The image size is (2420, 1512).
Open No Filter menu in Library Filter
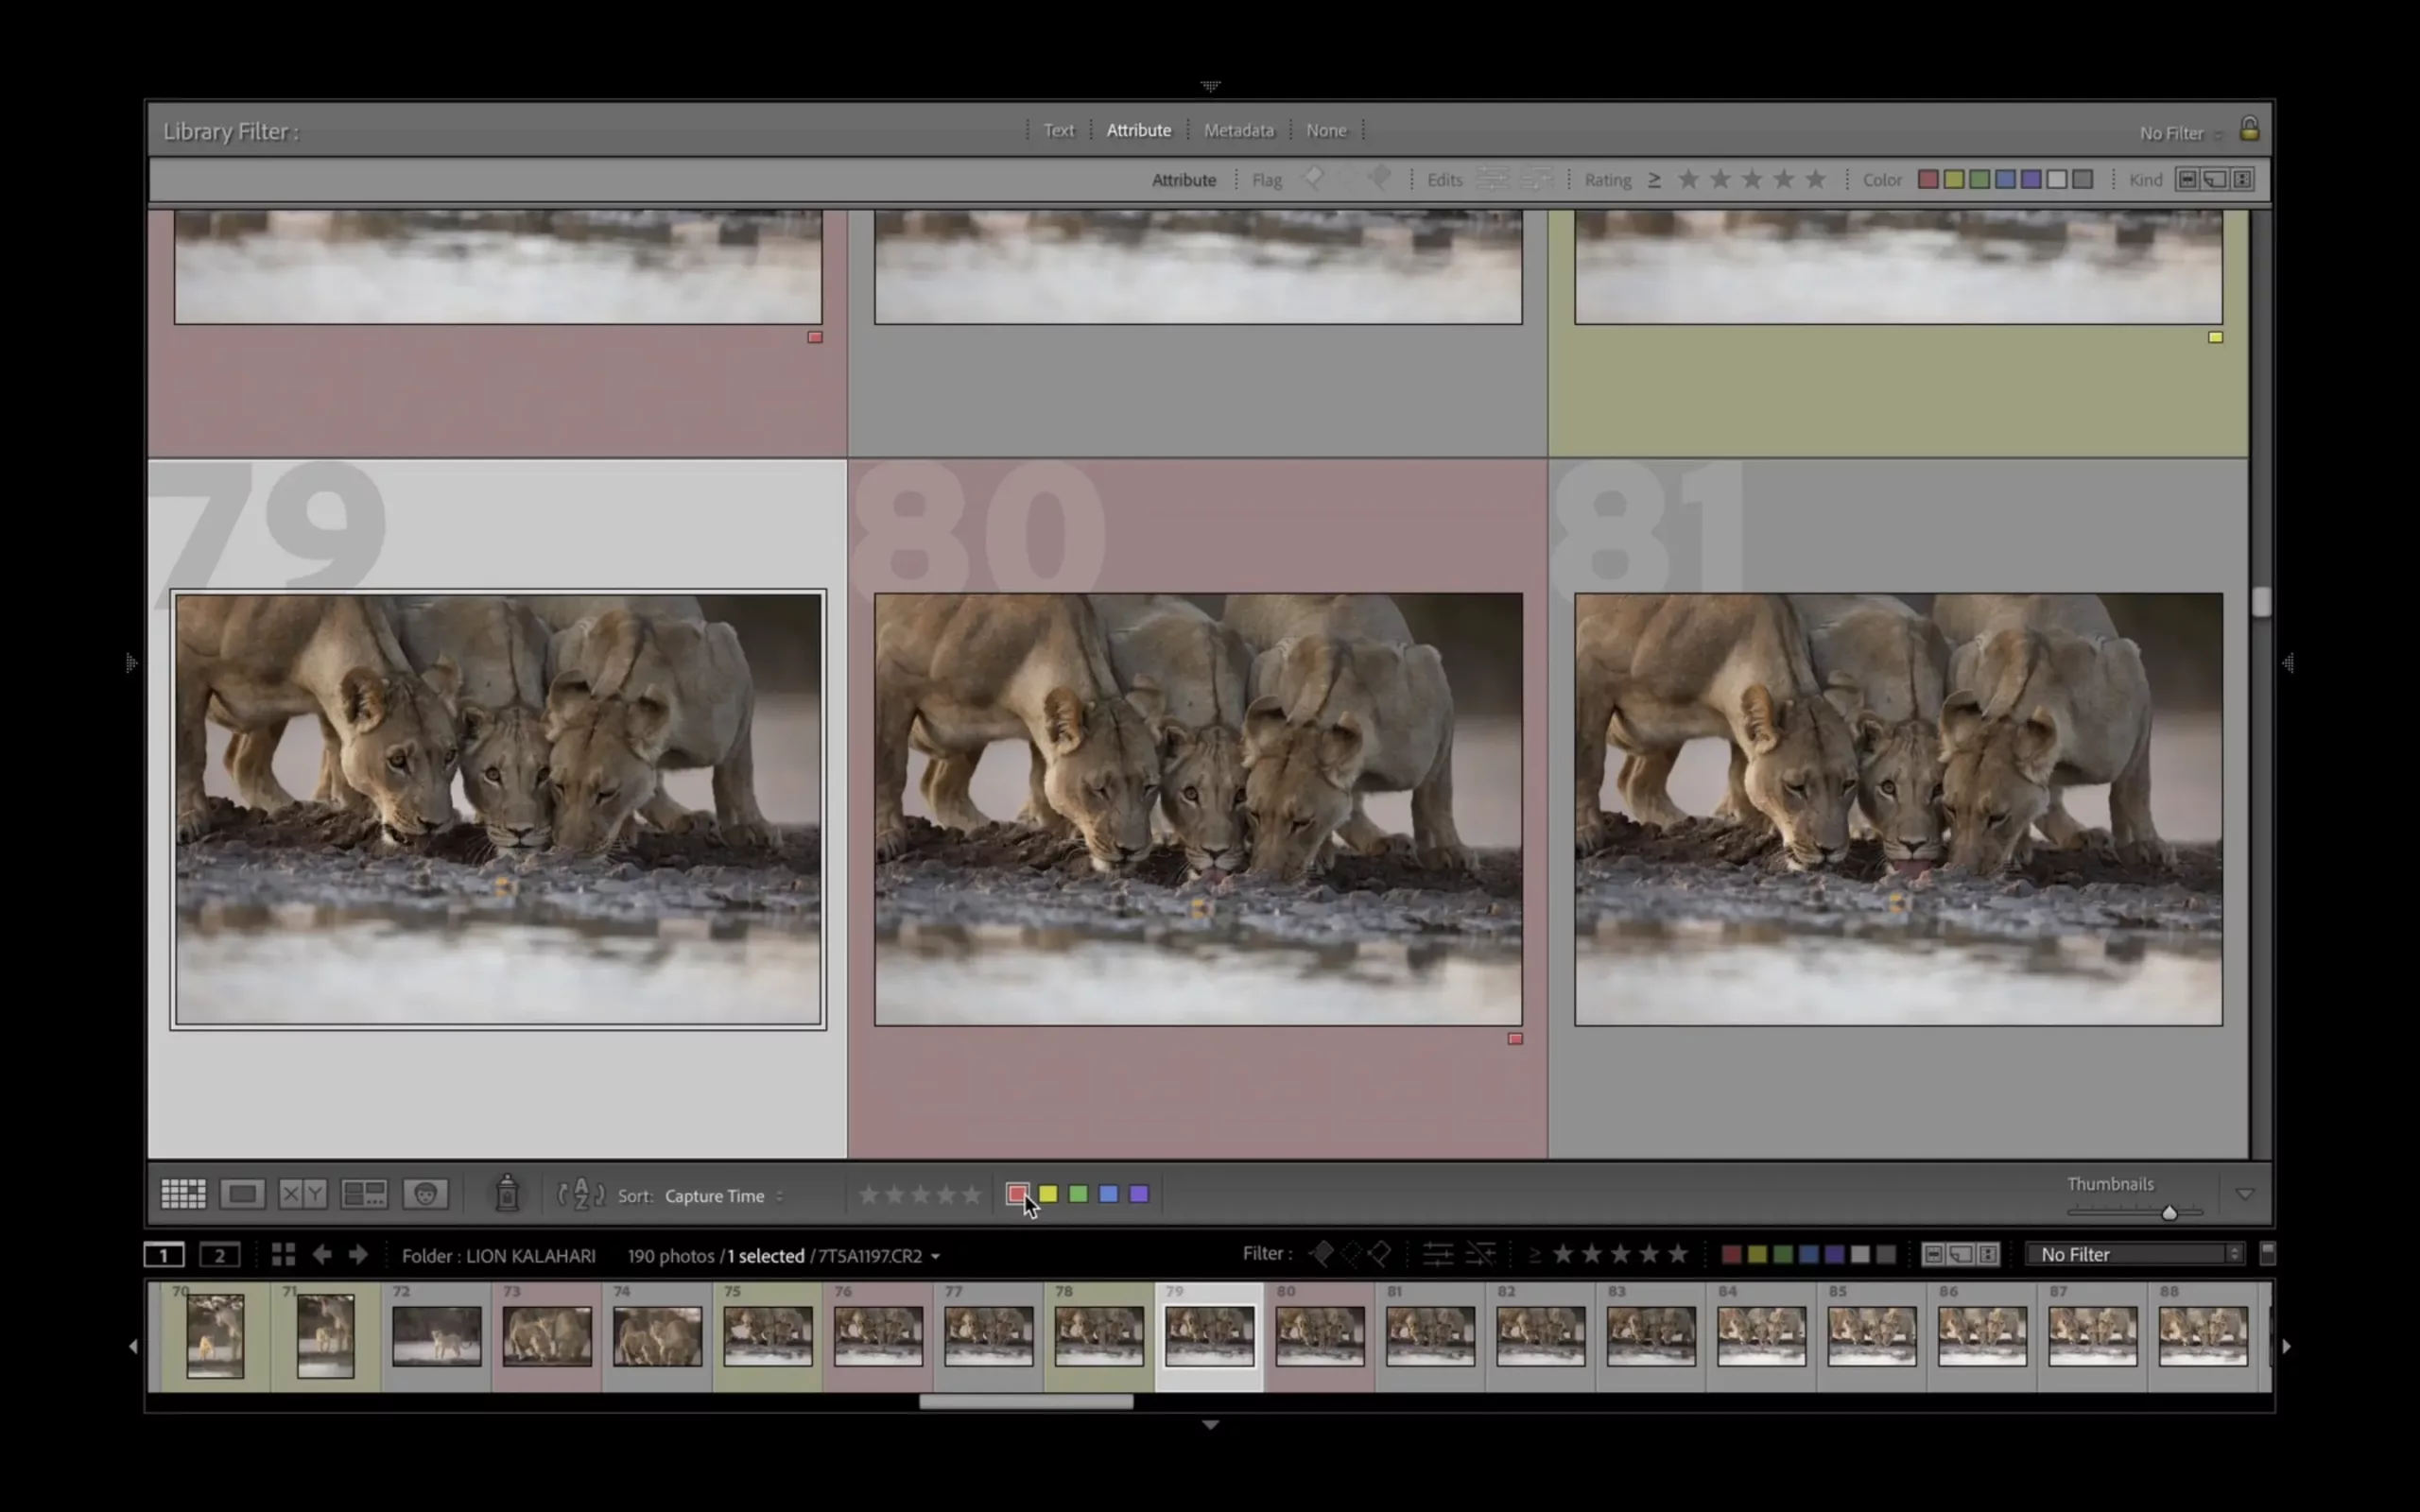[2180, 133]
